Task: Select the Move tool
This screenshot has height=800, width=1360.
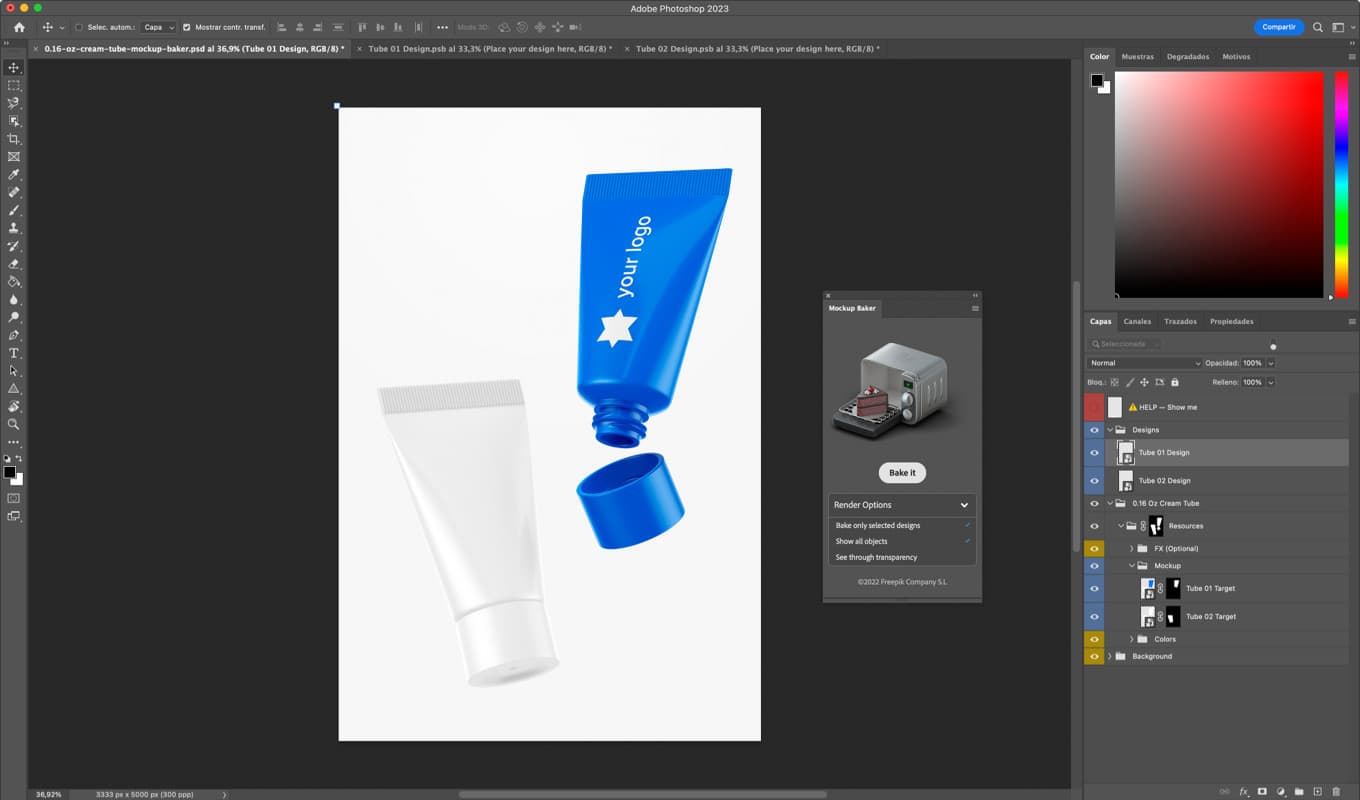Action: coord(14,67)
